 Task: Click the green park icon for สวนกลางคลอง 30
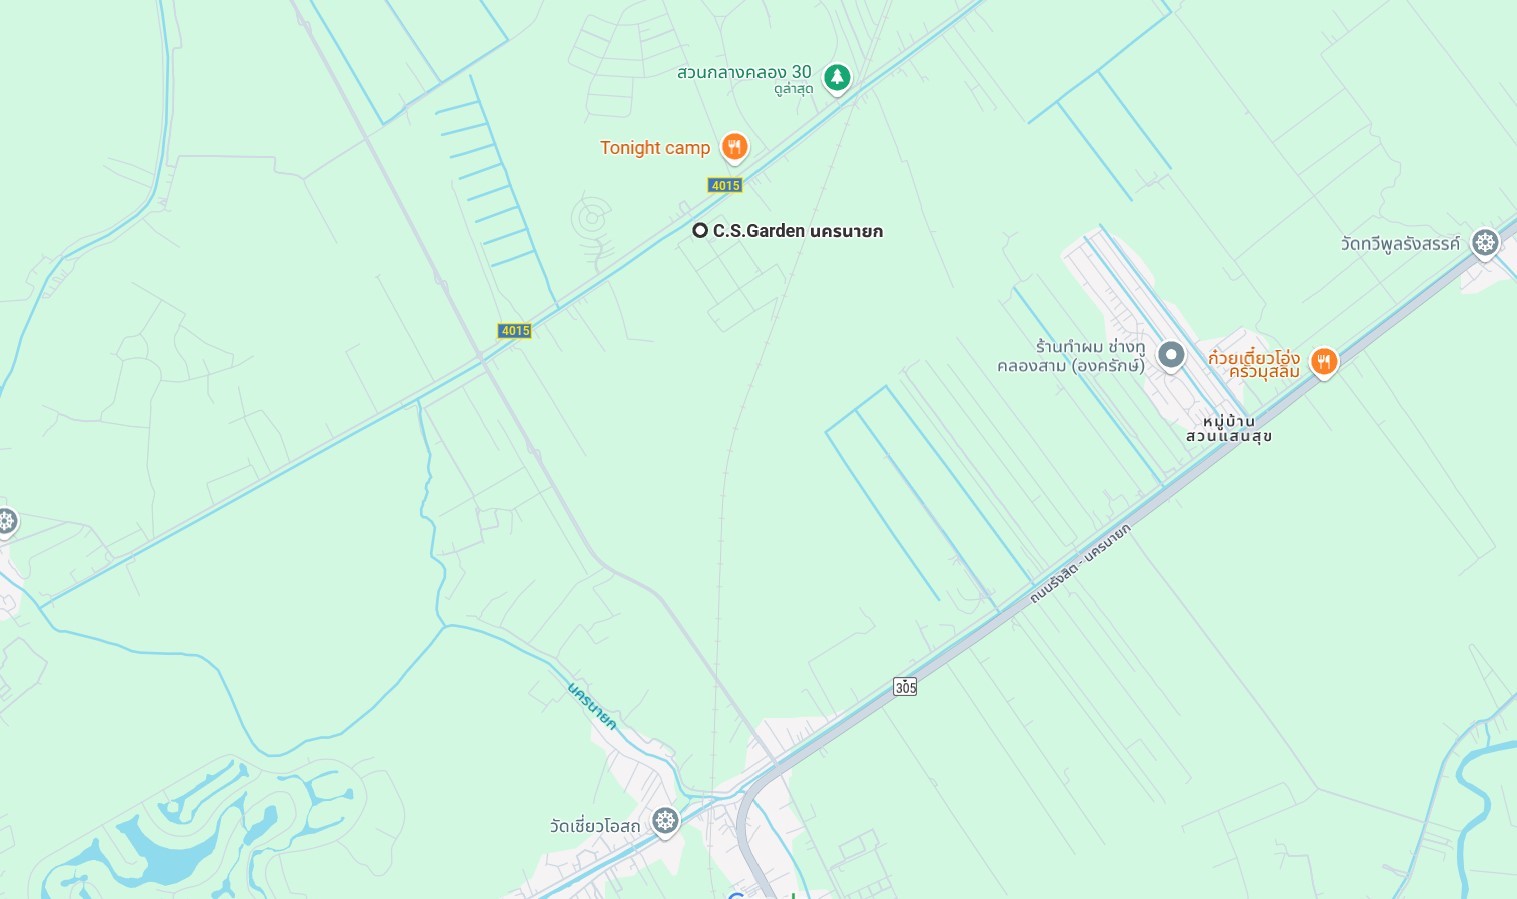pyautogui.click(x=837, y=76)
